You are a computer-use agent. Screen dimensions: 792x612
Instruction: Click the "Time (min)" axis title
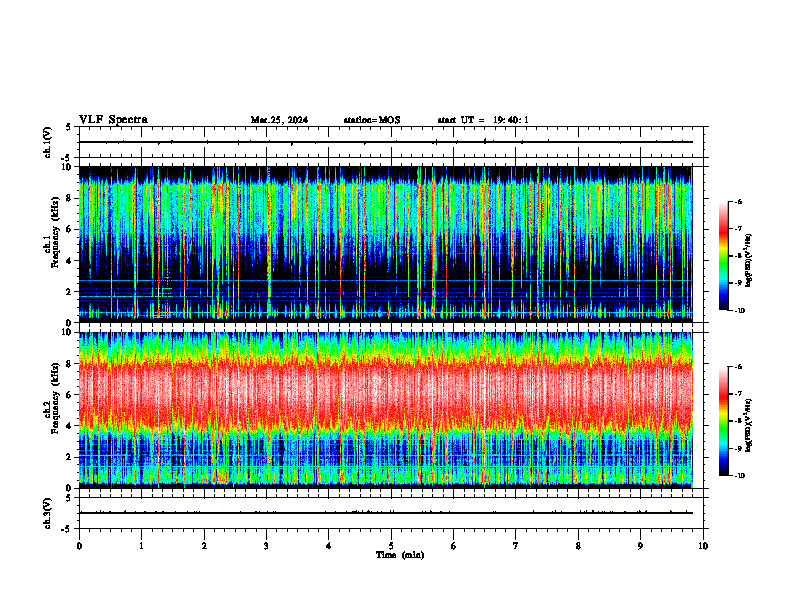(x=400, y=555)
